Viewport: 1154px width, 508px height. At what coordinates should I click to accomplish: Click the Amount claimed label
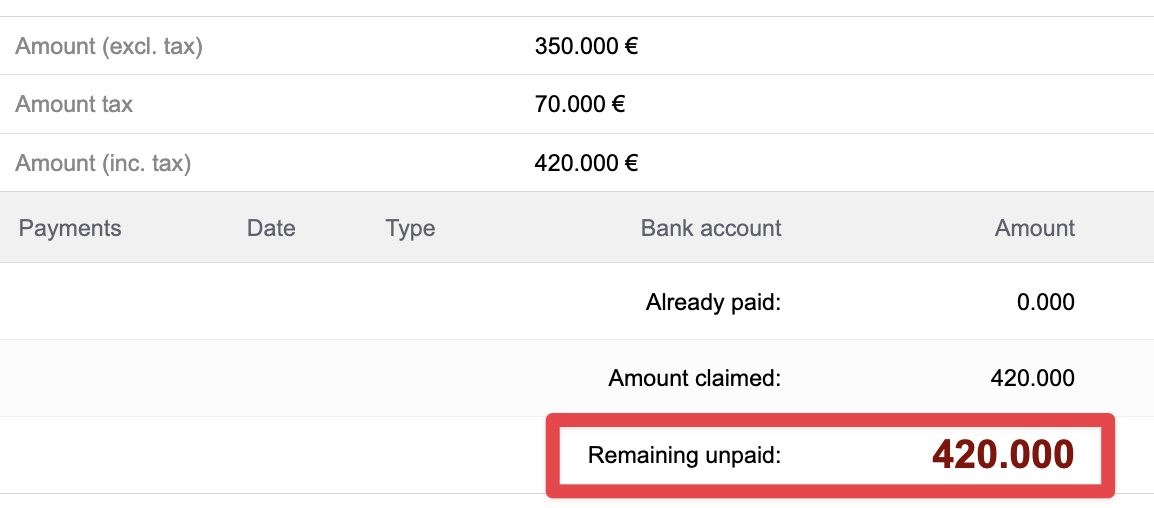[x=694, y=379]
